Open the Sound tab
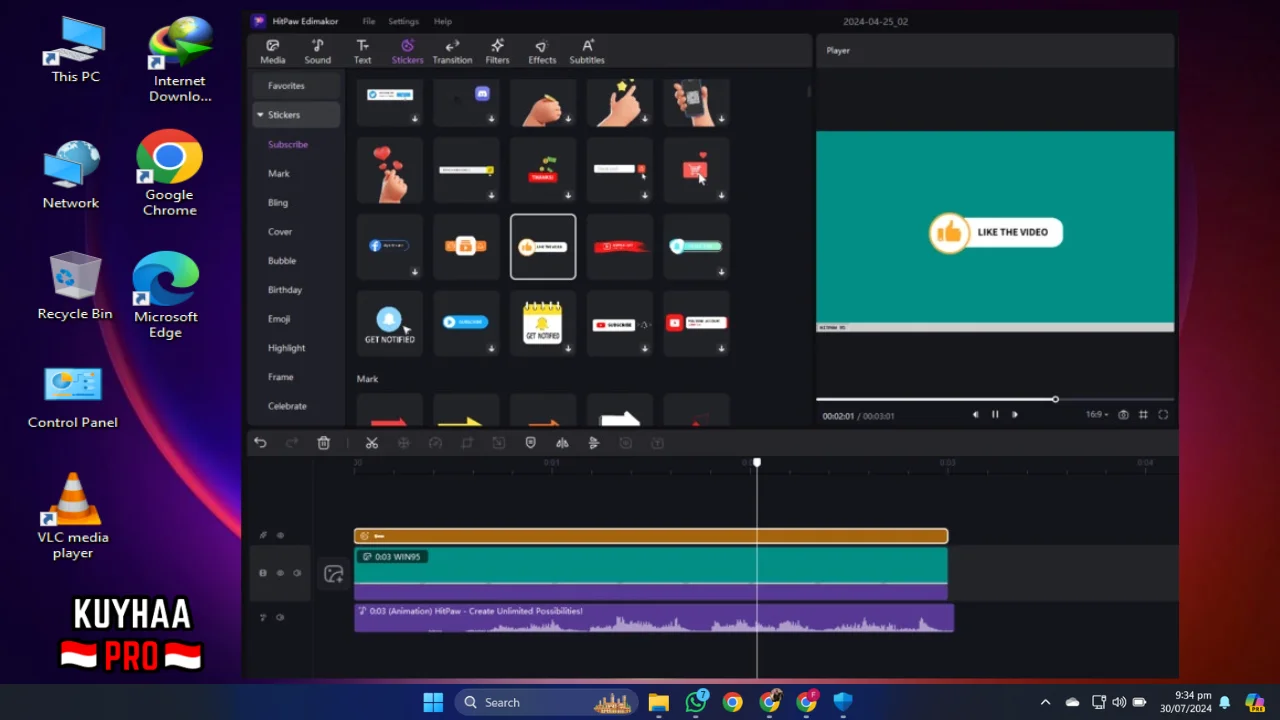 pyautogui.click(x=317, y=52)
